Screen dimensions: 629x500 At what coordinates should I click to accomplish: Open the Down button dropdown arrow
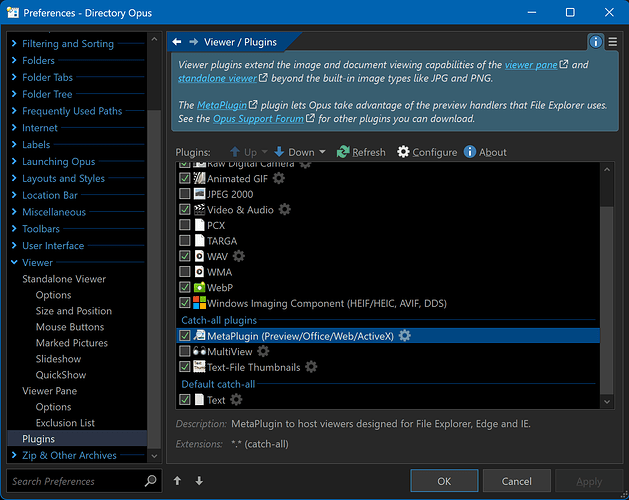322,152
